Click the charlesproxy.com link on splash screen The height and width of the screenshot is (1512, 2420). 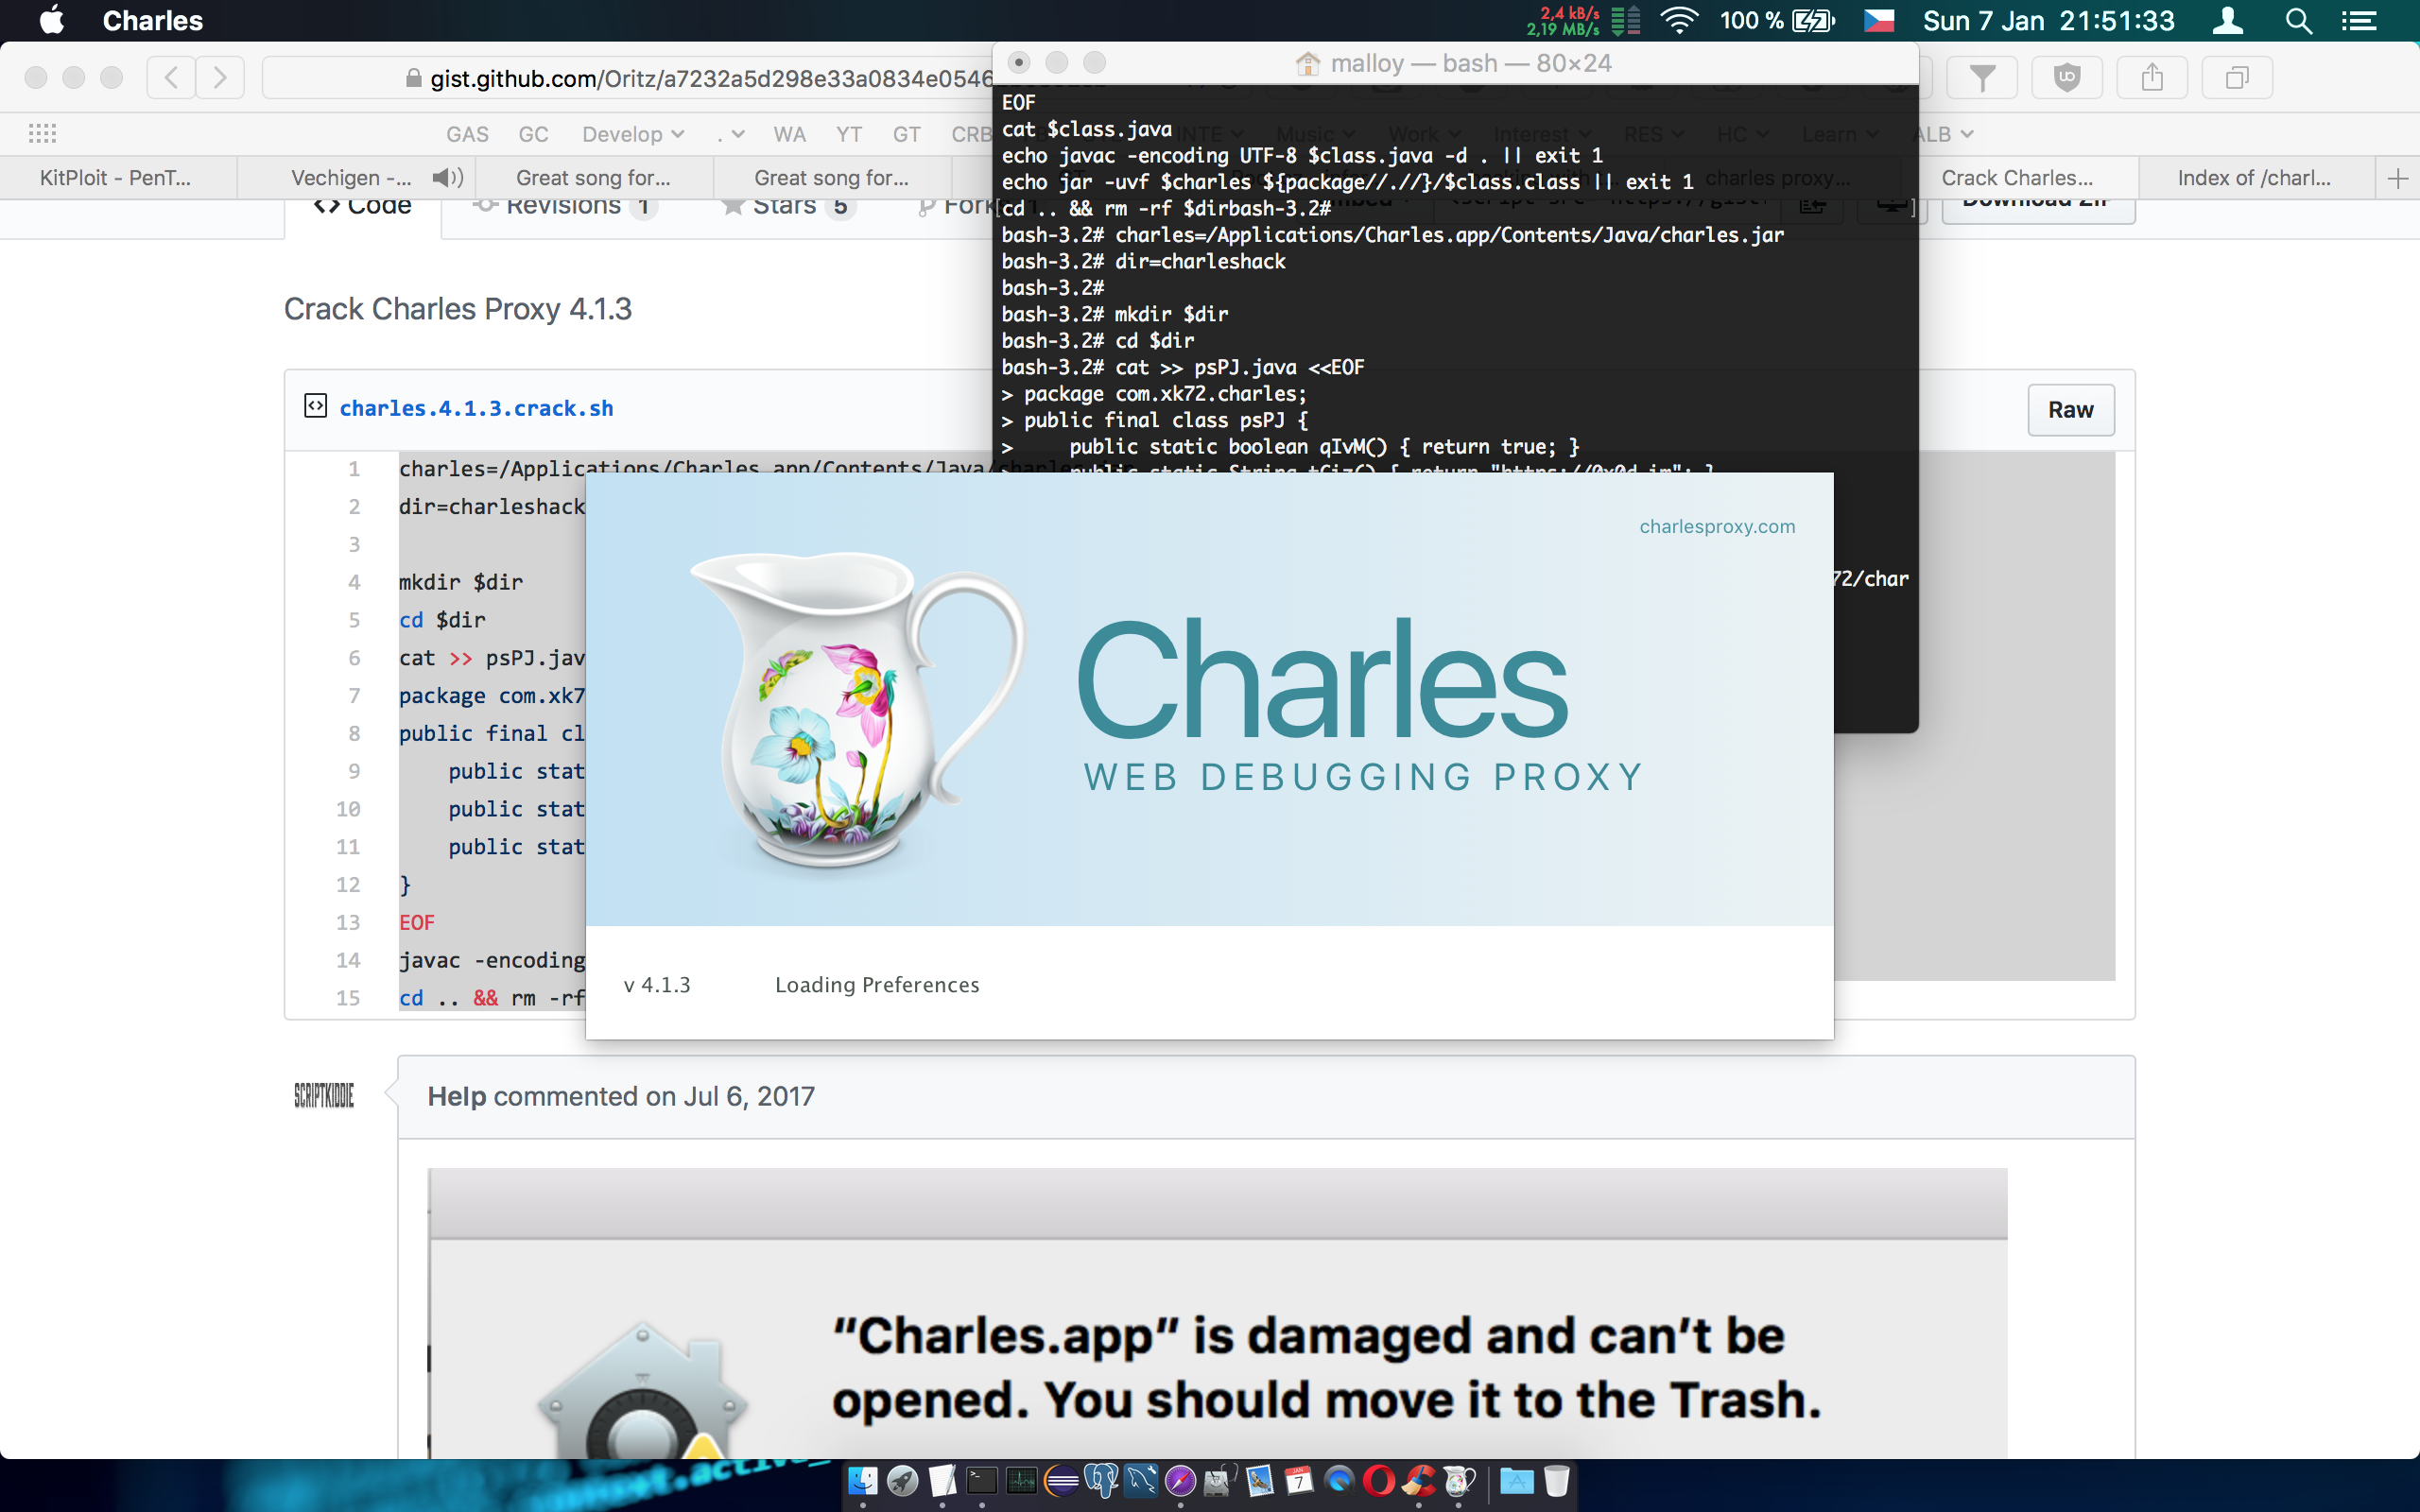(x=1717, y=526)
